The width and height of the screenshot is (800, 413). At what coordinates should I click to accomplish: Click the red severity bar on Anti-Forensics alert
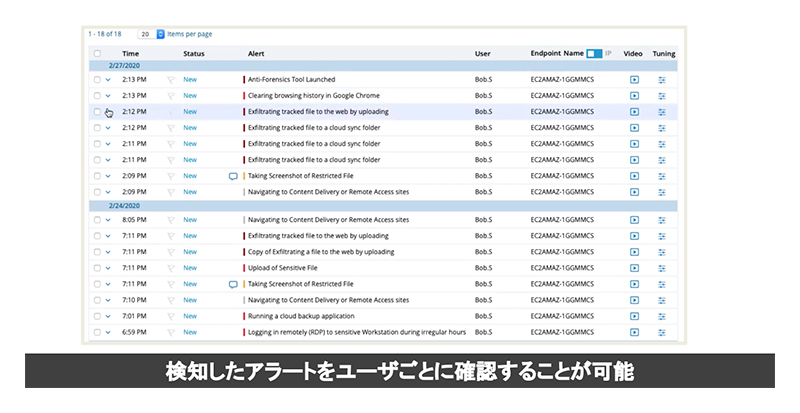[x=243, y=80]
